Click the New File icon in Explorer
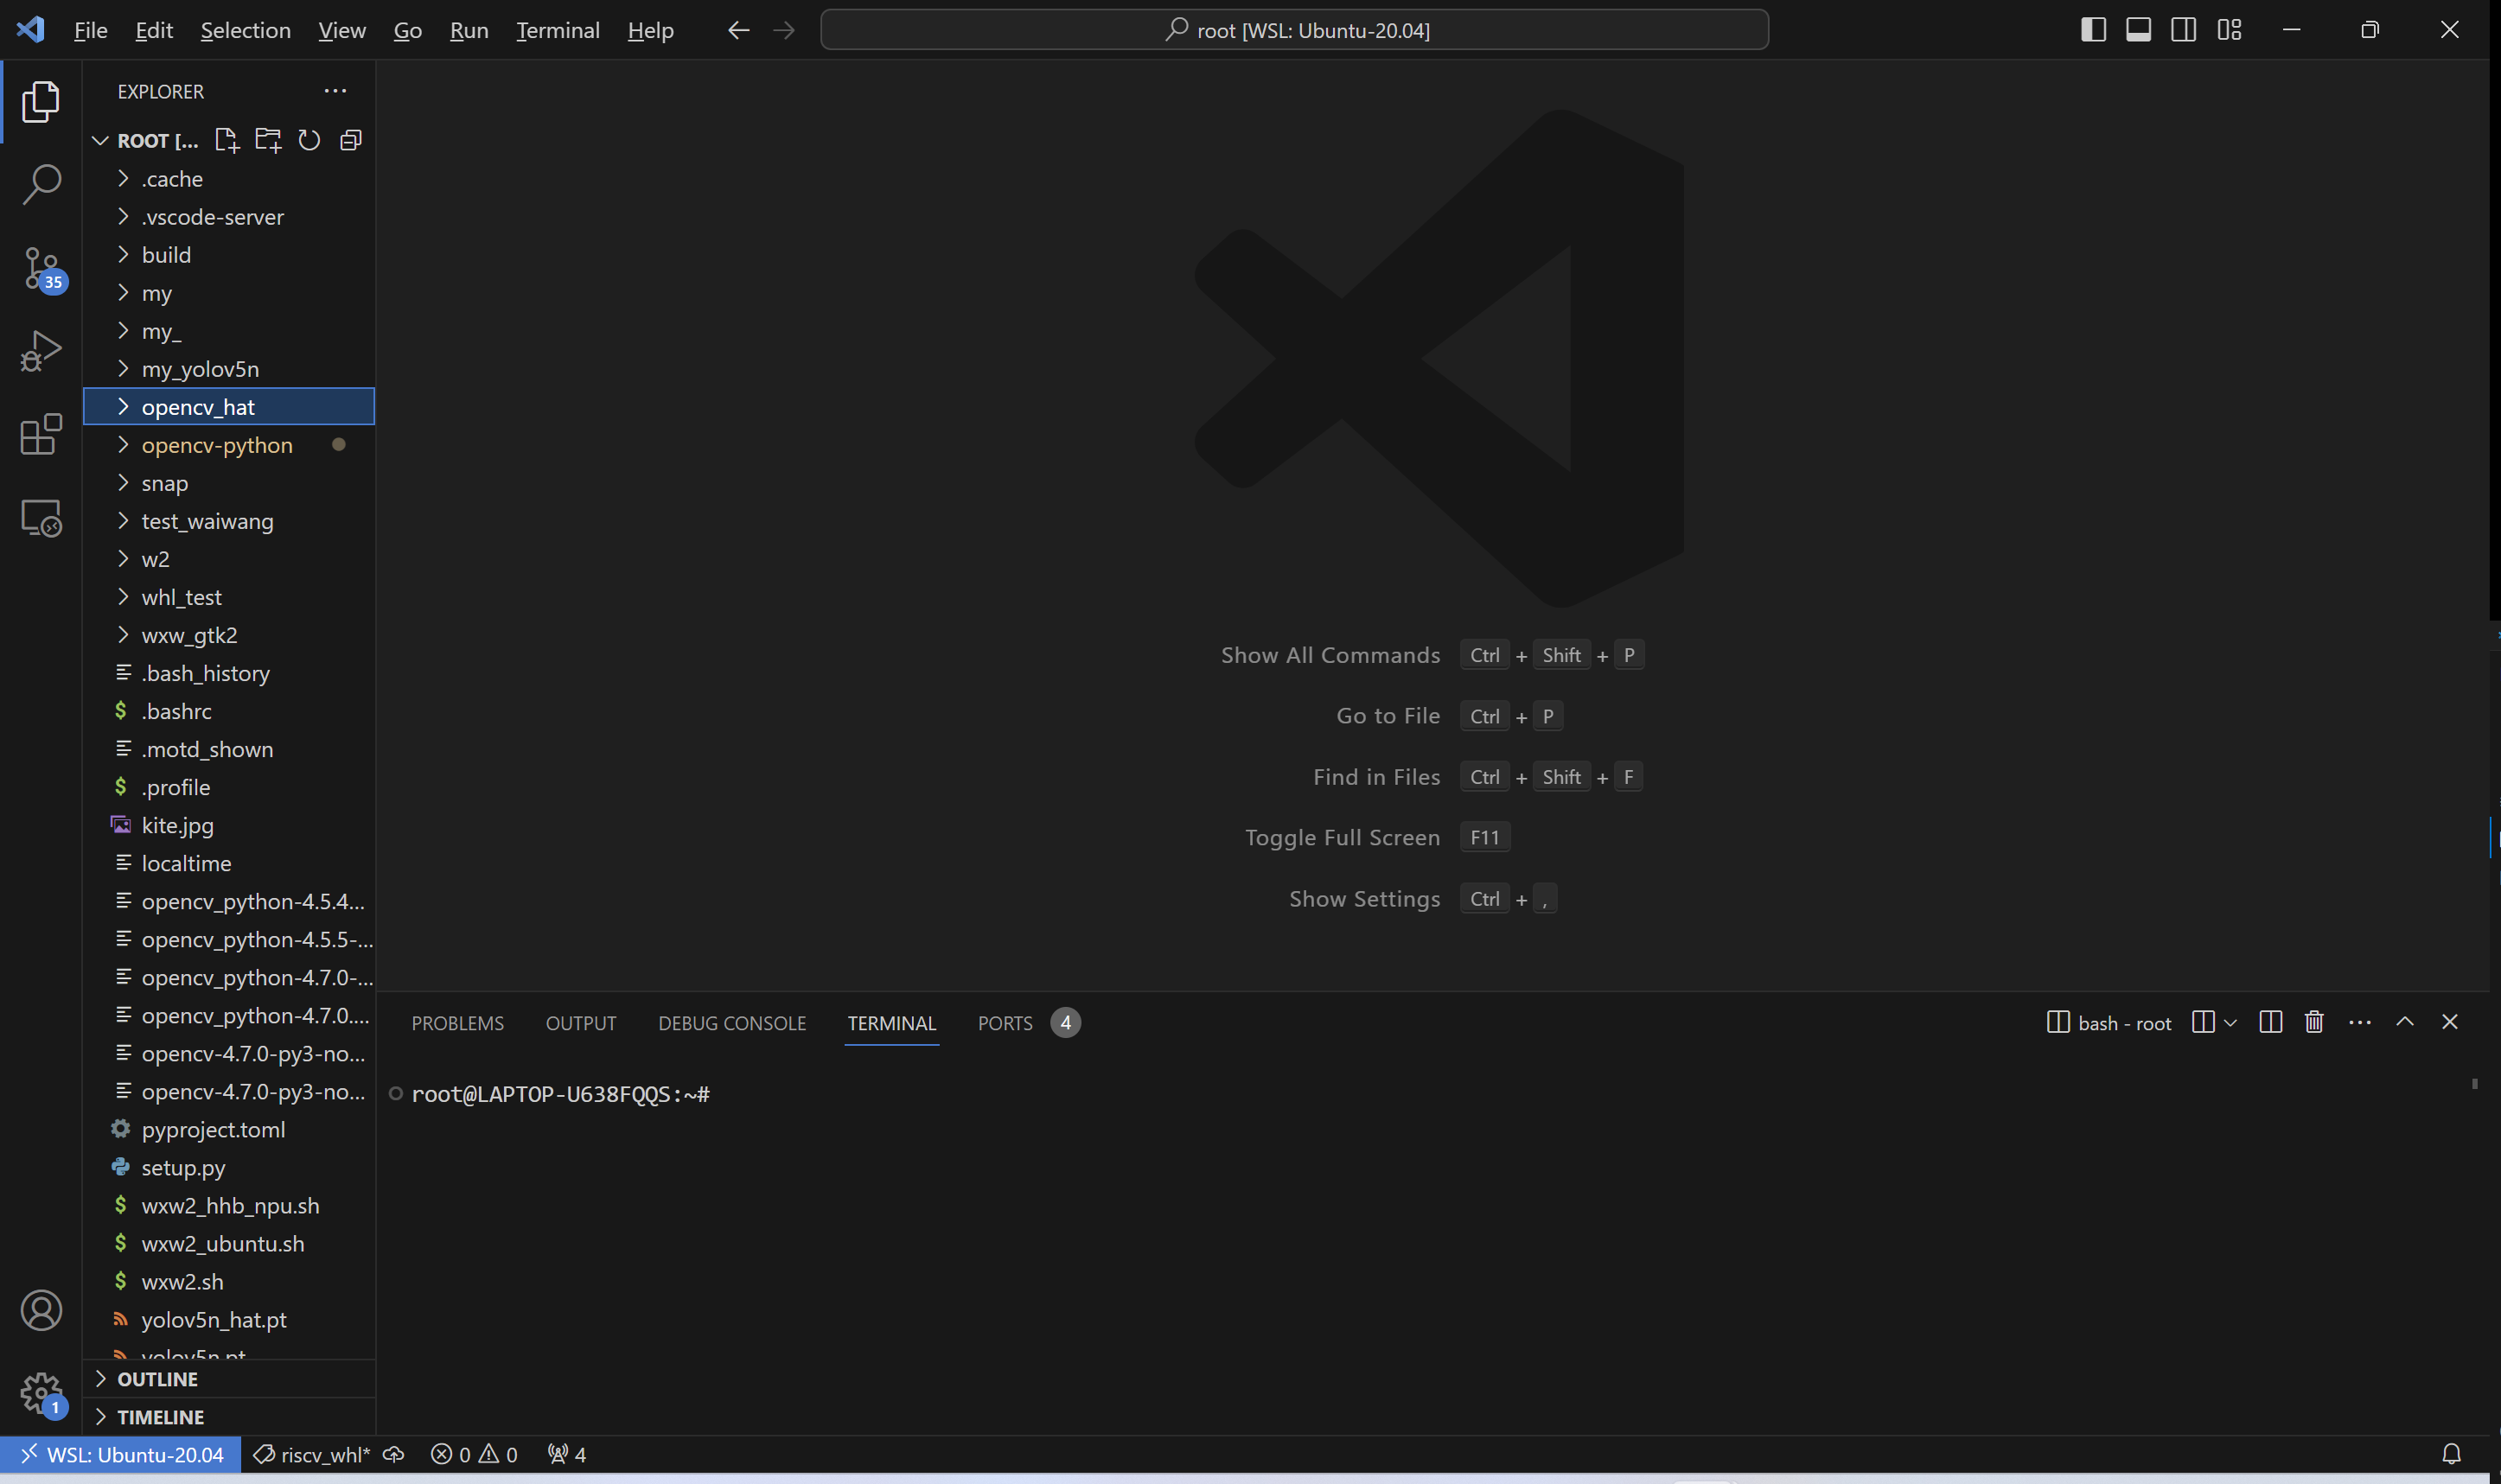This screenshot has width=2501, height=1484. point(227,140)
